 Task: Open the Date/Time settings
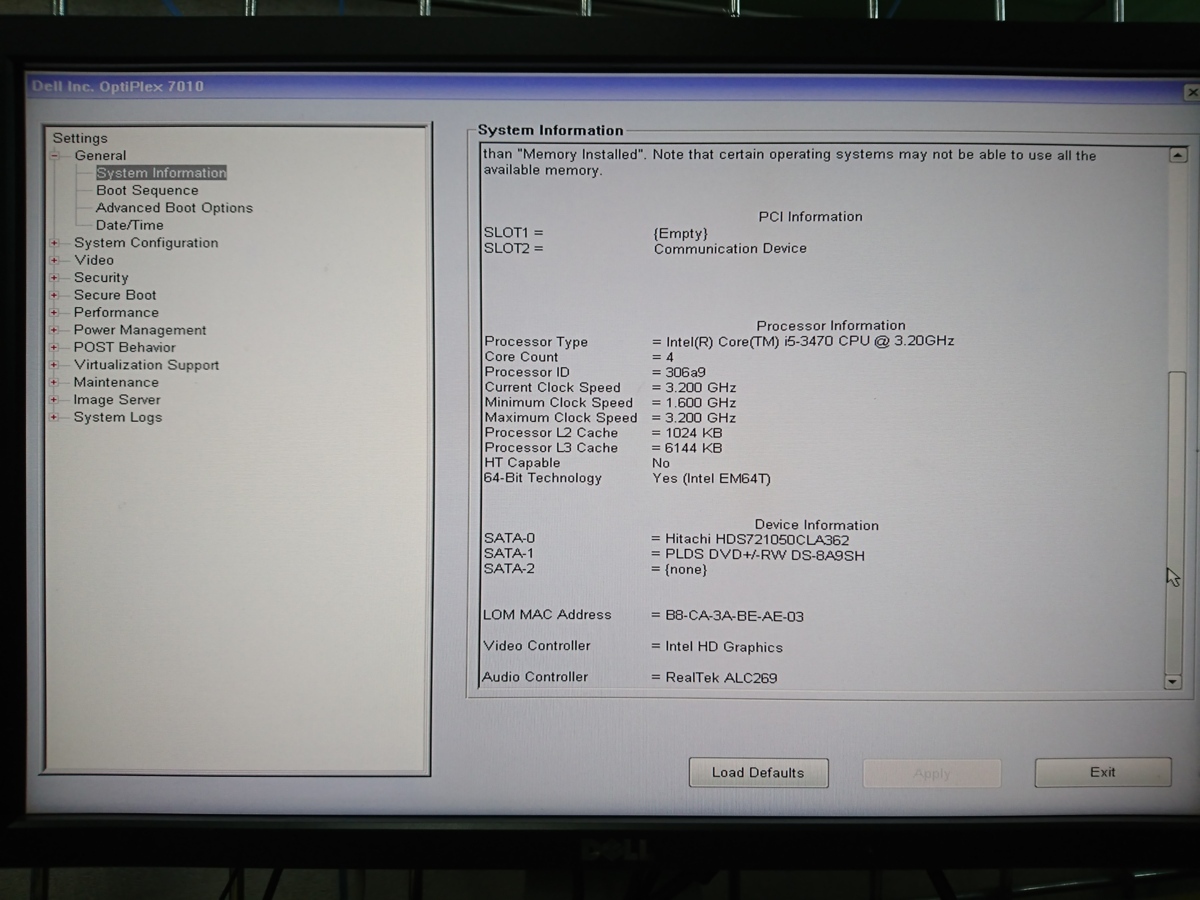(129, 225)
